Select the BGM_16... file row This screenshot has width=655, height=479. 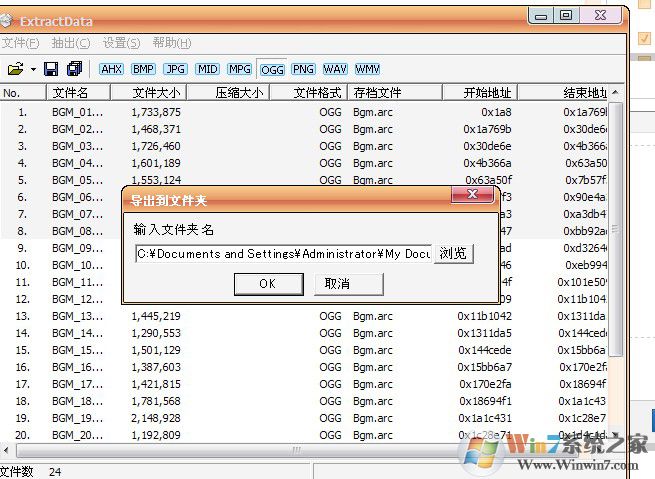[x=303, y=367]
